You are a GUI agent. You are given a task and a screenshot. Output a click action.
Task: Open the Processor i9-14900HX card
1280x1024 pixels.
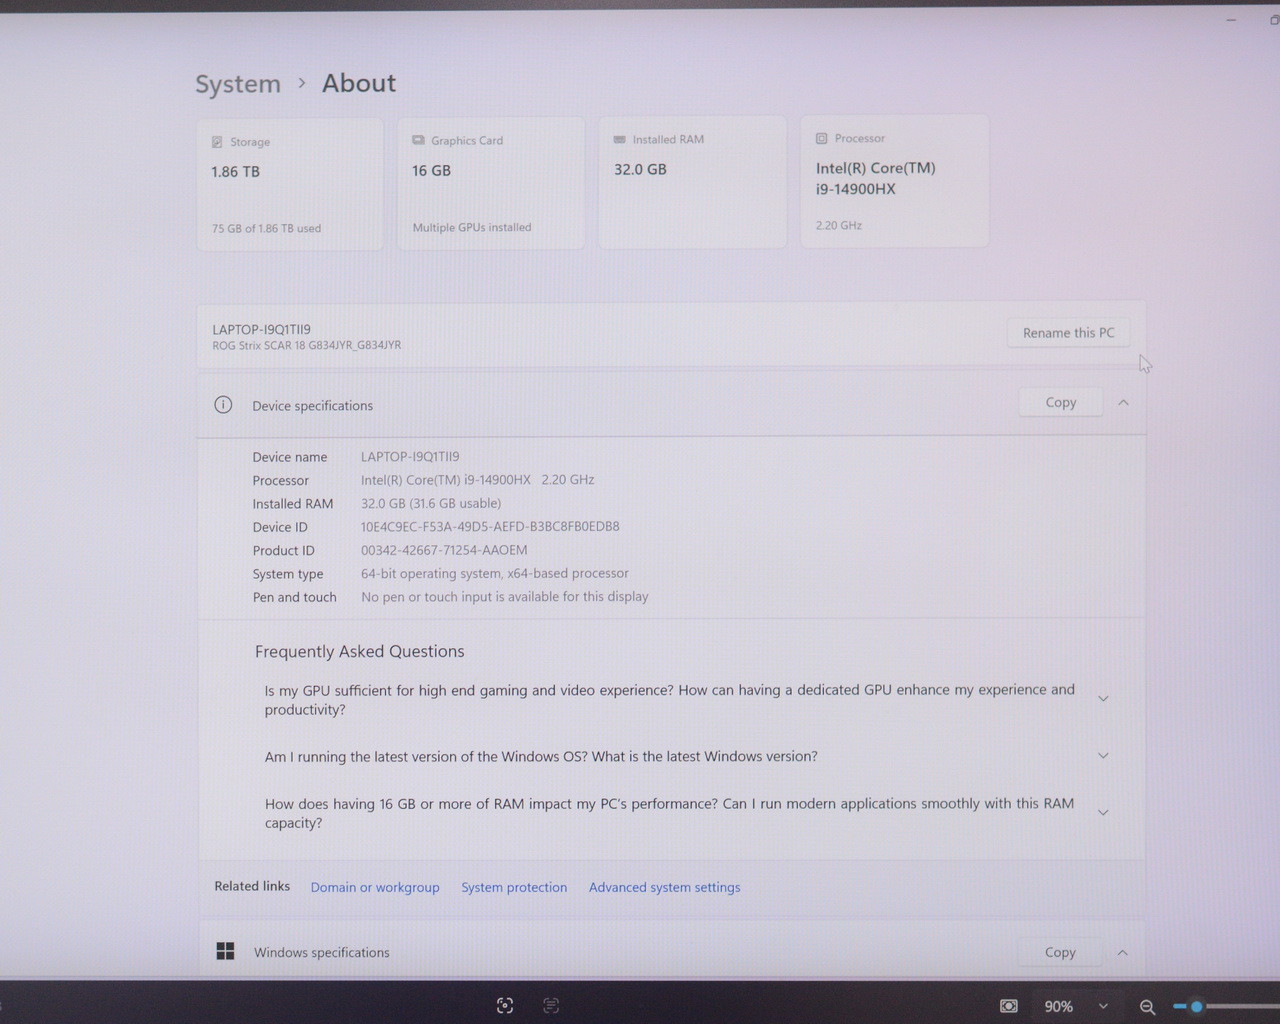[x=895, y=181]
